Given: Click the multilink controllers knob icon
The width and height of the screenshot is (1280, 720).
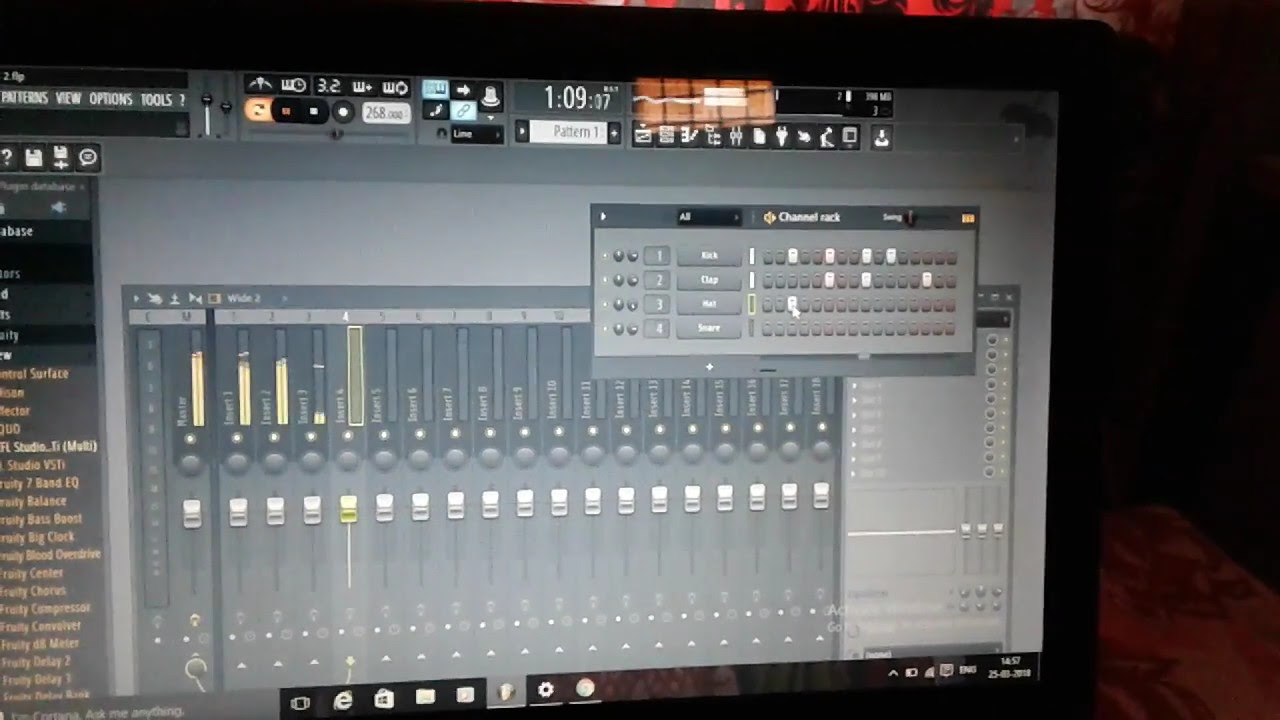Looking at the screenshot, I should click(491, 97).
